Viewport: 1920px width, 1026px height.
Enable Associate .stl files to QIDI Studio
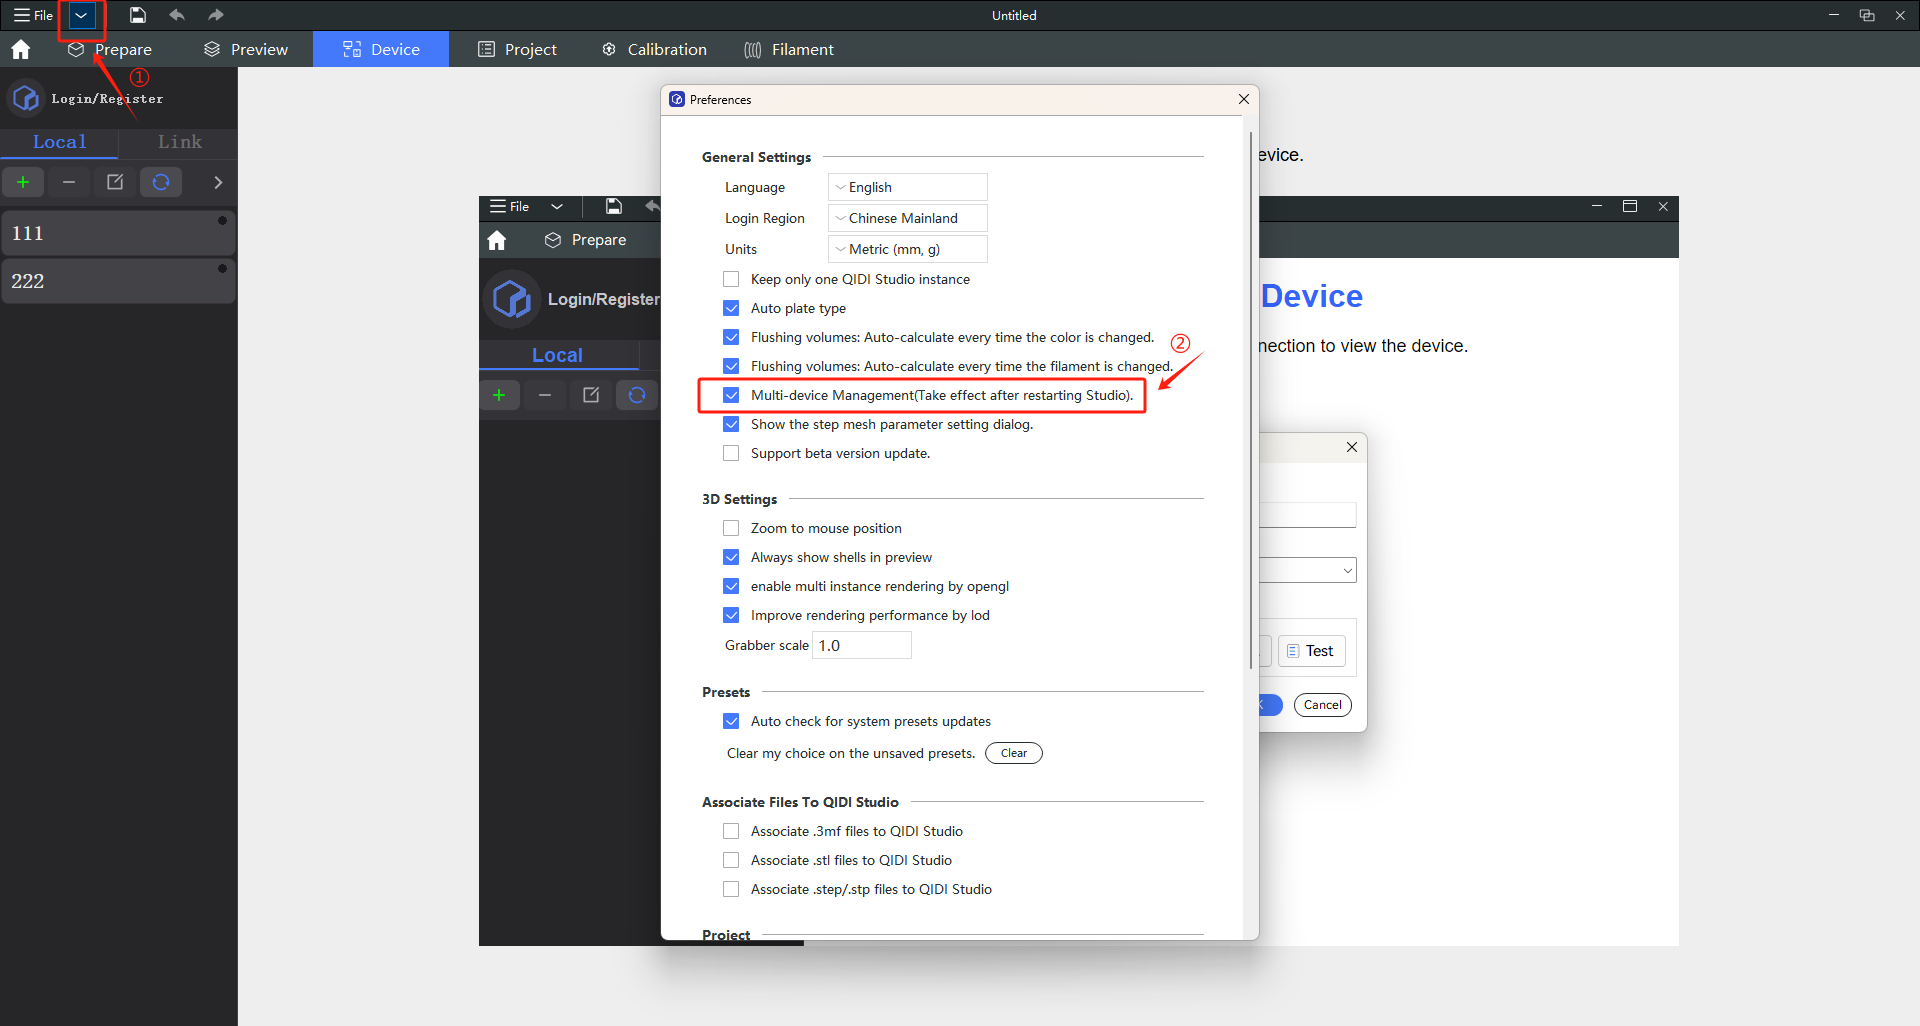pos(731,860)
